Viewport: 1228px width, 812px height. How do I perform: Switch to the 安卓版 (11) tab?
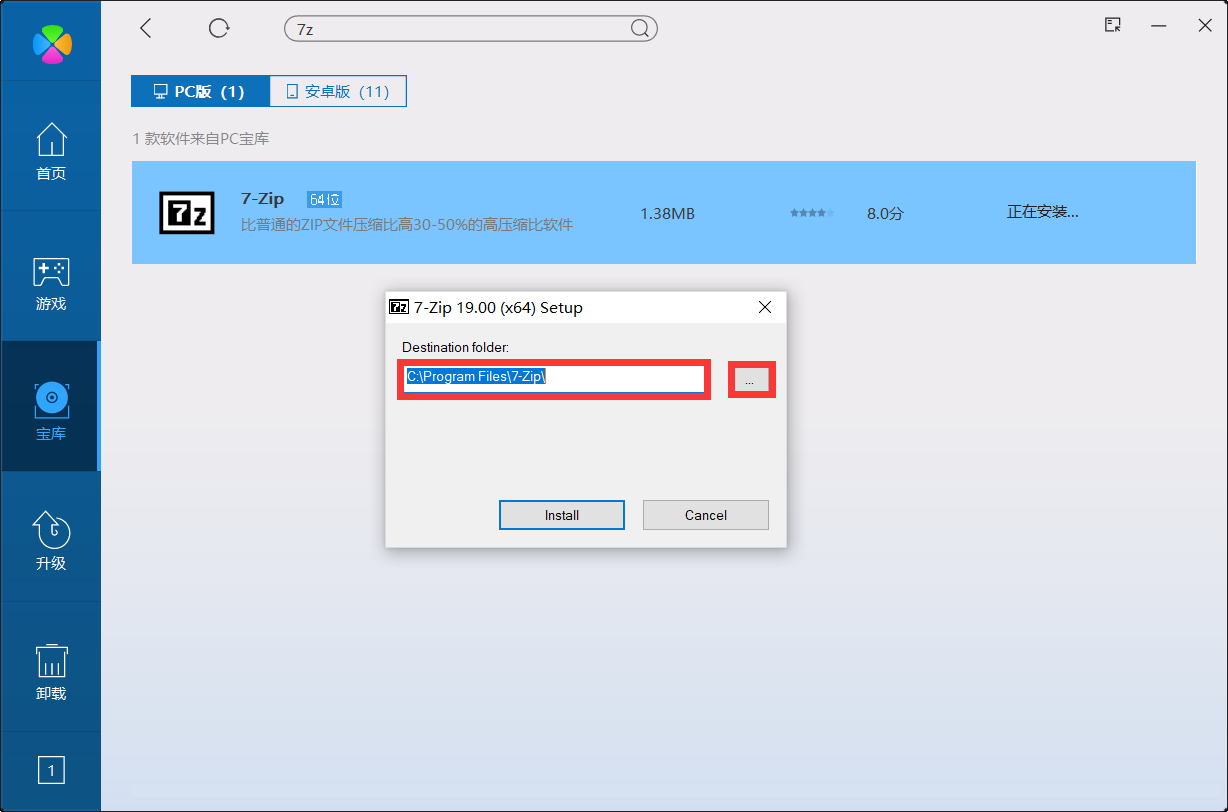[x=338, y=91]
